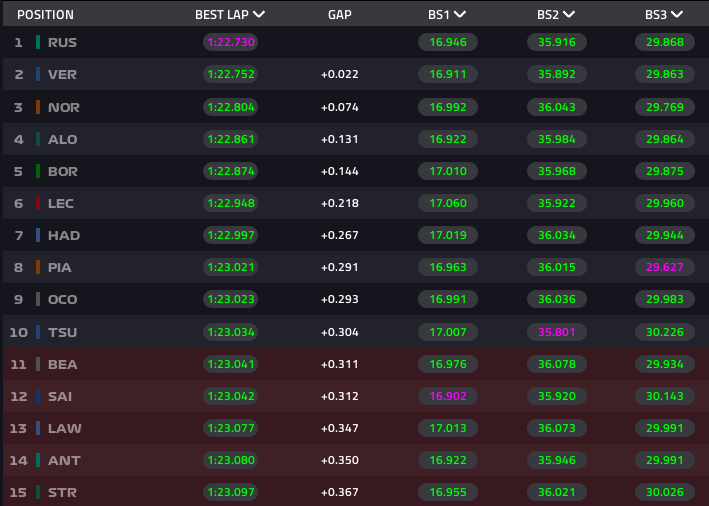The image size is (709, 506).
Task: Select the HAD driver in seventh place
Action: click(63, 235)
